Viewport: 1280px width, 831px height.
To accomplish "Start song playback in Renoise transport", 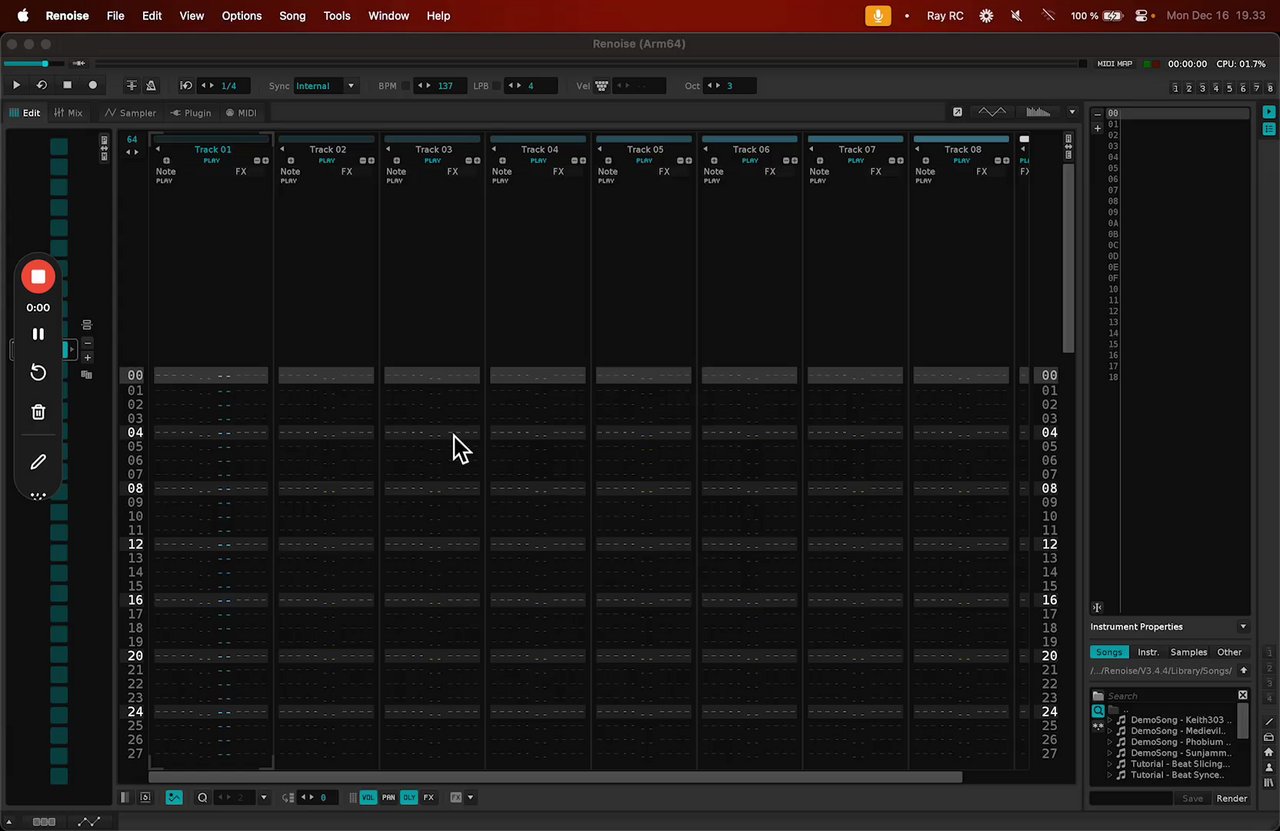I will click(16, 86).
